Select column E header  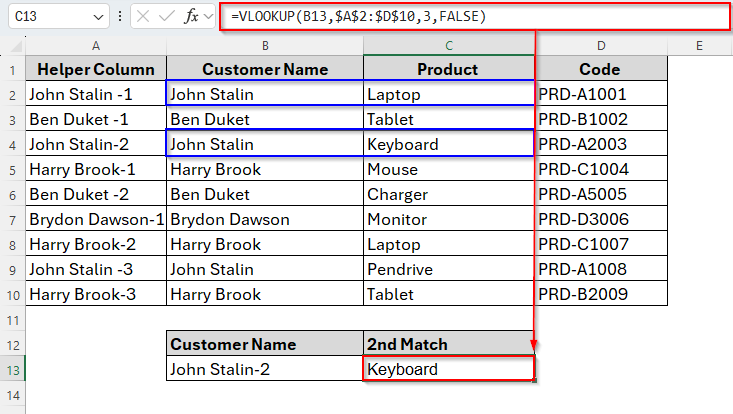(x=698, y=46)
